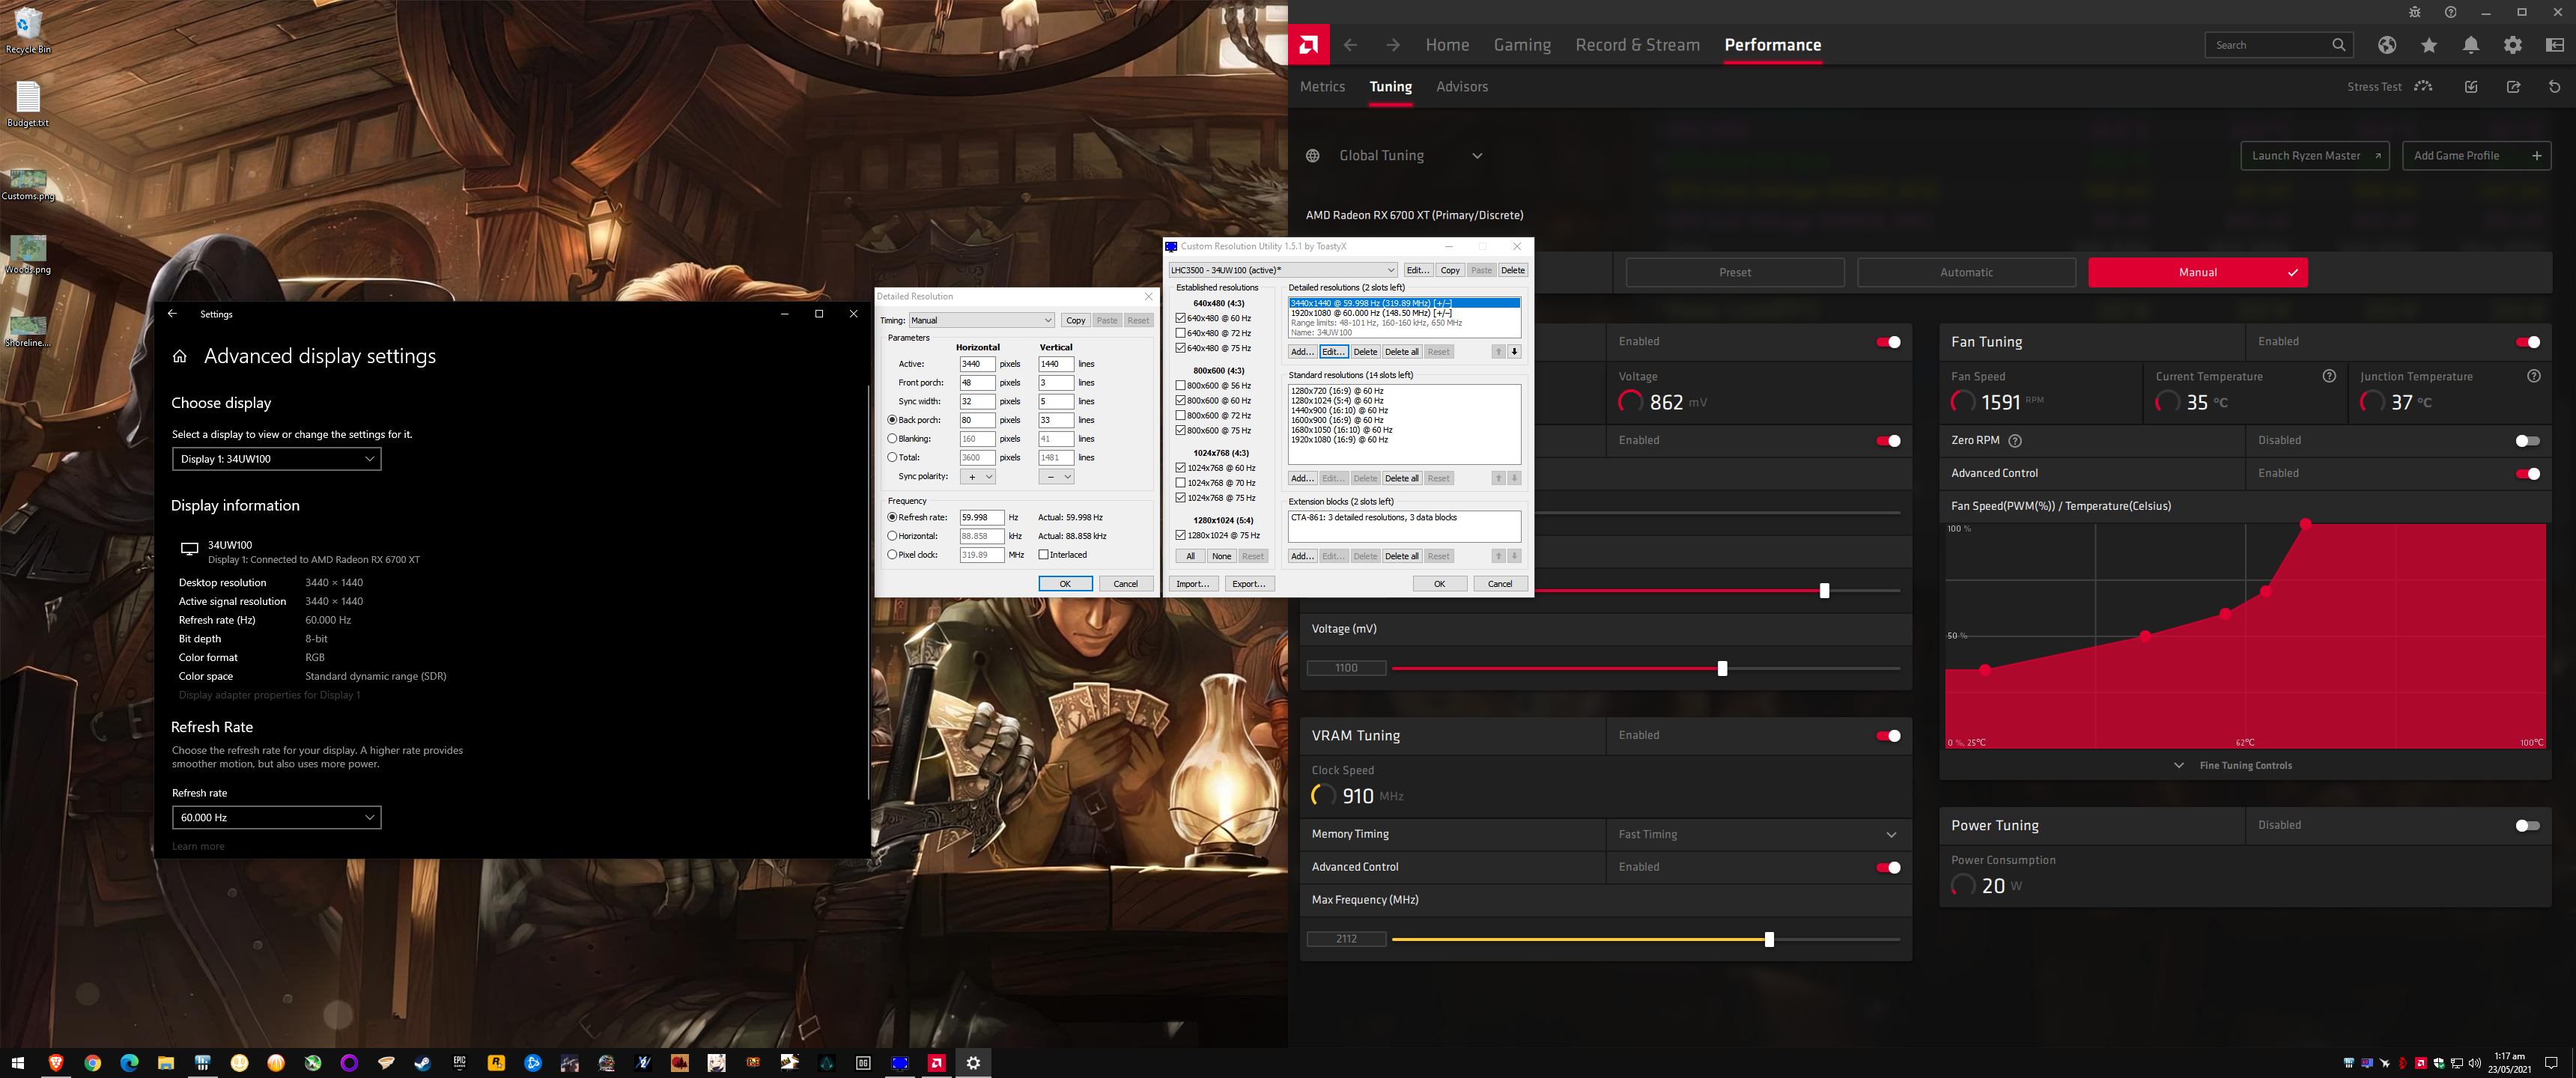This screenshot has height=1078, width=2576.
Task: Switch to the Metrics tab
Action: click(1322, 87)
